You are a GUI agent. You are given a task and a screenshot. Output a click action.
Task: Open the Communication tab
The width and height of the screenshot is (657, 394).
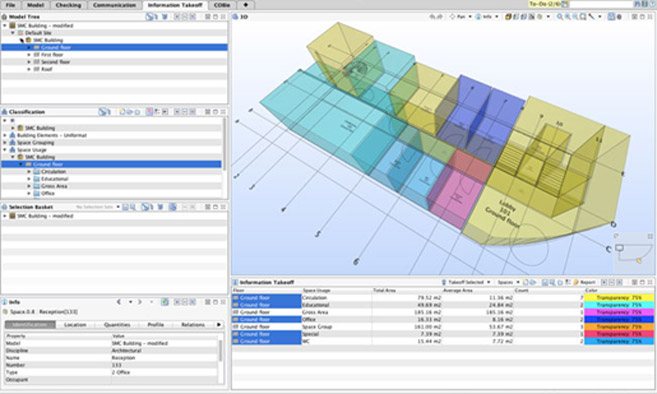(x=114, y=5)
